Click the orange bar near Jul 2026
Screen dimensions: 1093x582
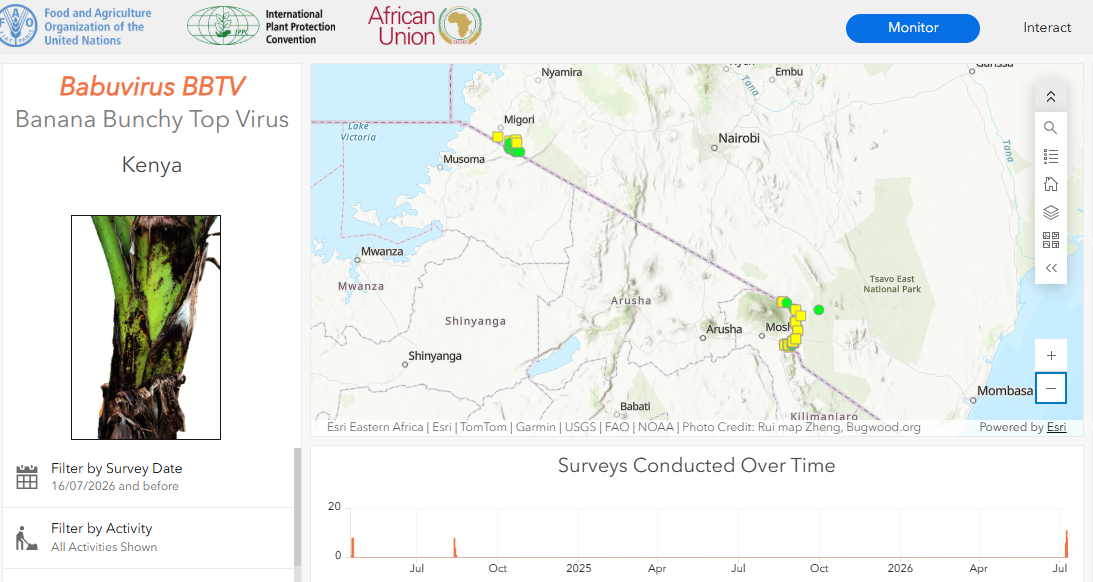pos(1066,543)
